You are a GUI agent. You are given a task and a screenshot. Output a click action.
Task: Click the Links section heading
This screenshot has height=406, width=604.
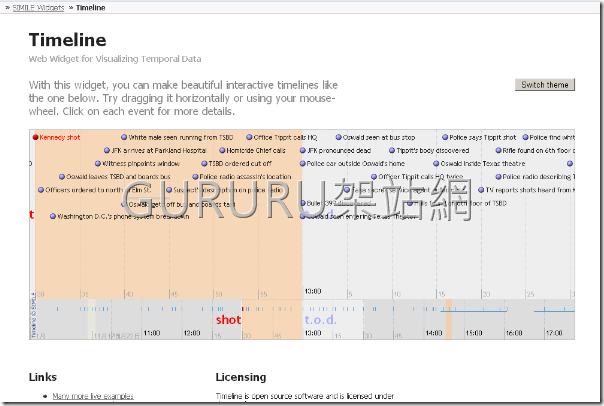point(43,377)
